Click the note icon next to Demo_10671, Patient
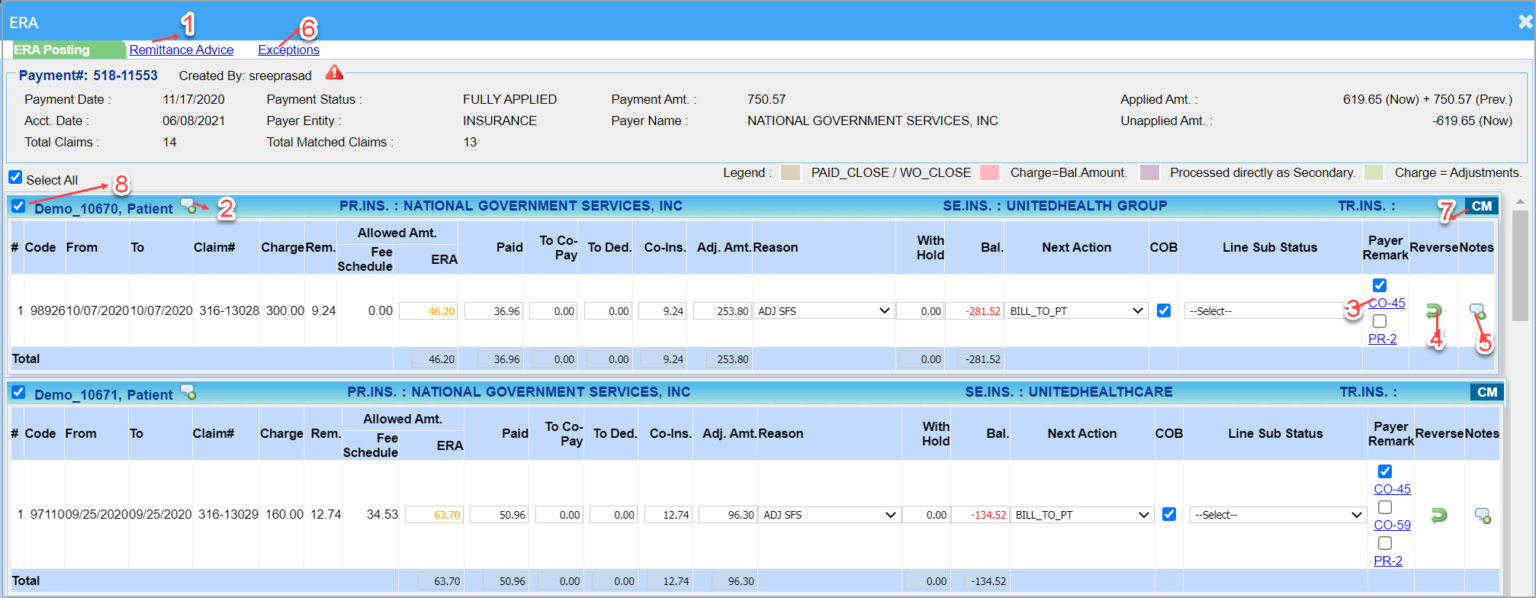1536x598 pixels. [188, 393]
